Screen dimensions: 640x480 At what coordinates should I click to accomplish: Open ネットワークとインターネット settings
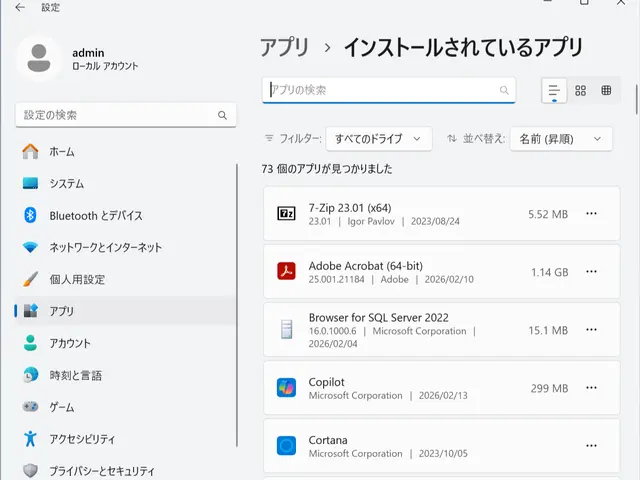click(126, 247)
